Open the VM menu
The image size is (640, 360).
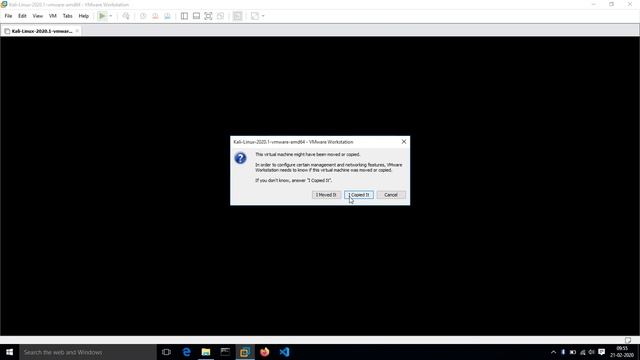(x=53, y=16)
